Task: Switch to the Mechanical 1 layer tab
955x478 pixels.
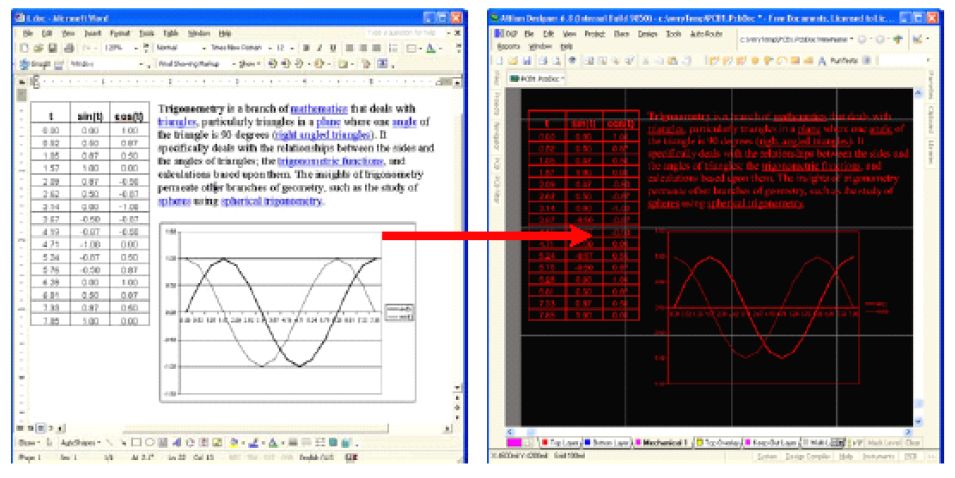Action: (665, 441)
